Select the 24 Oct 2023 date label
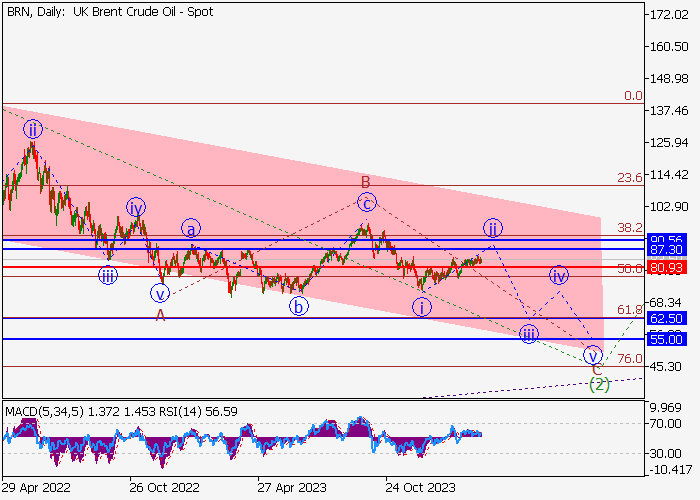The width and height of the screenshot is (700, 500). 421,487
